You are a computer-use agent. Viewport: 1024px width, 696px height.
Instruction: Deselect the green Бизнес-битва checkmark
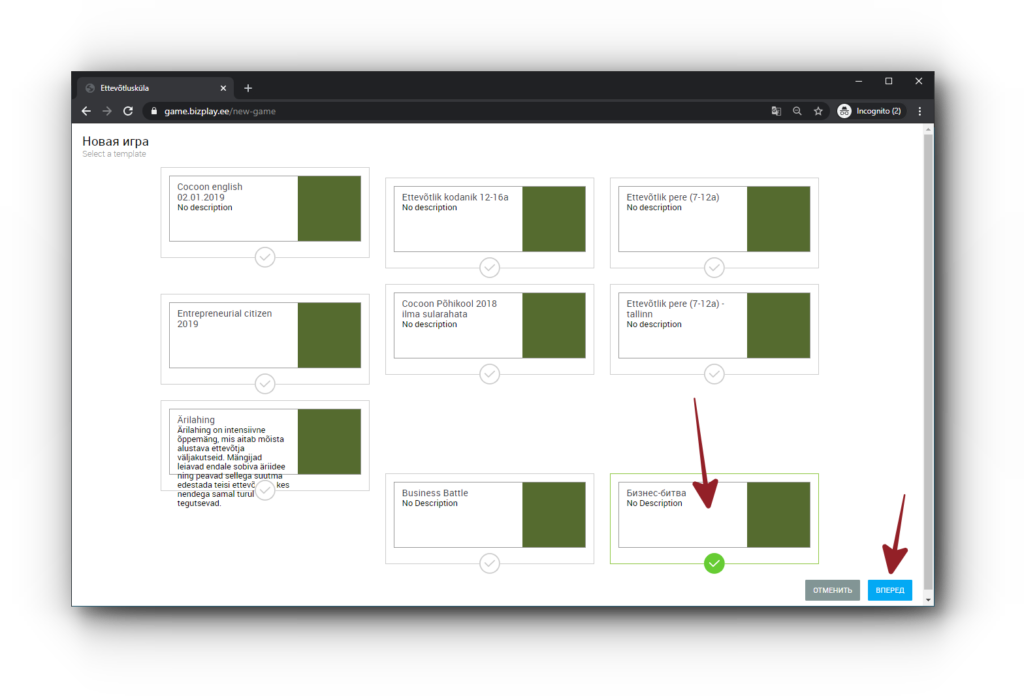click(714, 563)
